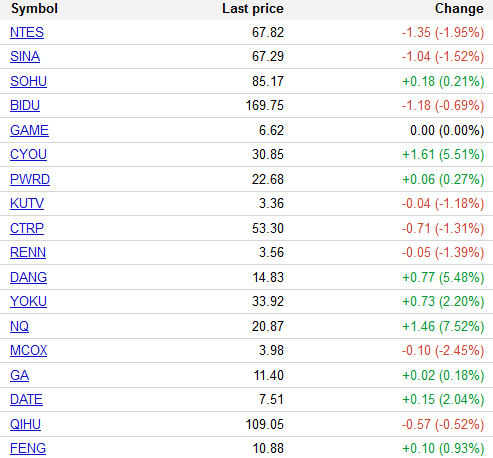Open the CTRP stock link
Screen dimensions: 493x458
pyautogui.click(x=27, y=228)
